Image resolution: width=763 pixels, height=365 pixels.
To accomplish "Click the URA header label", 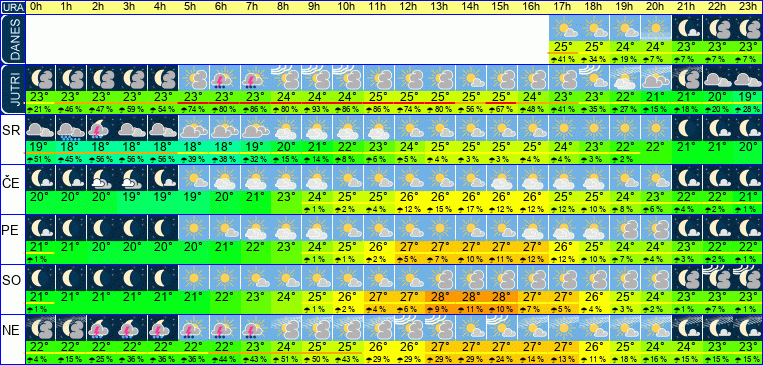I will pos(12,7).
